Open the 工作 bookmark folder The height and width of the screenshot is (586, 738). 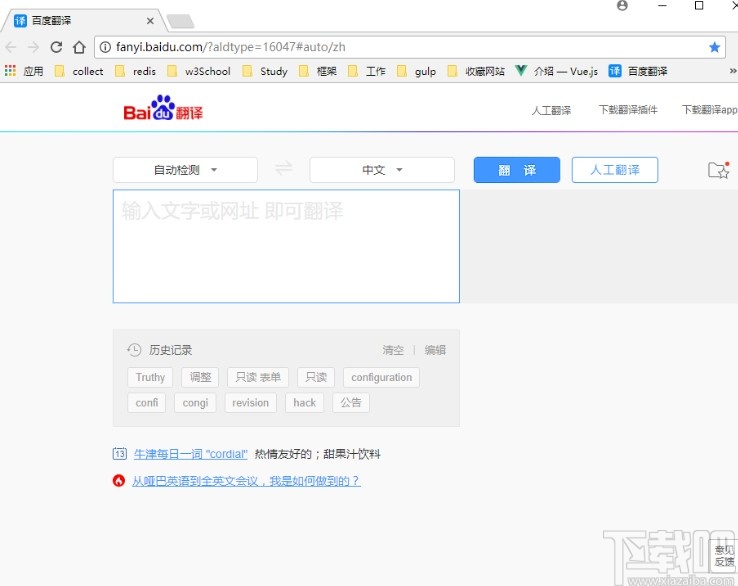tap(367, 71)
